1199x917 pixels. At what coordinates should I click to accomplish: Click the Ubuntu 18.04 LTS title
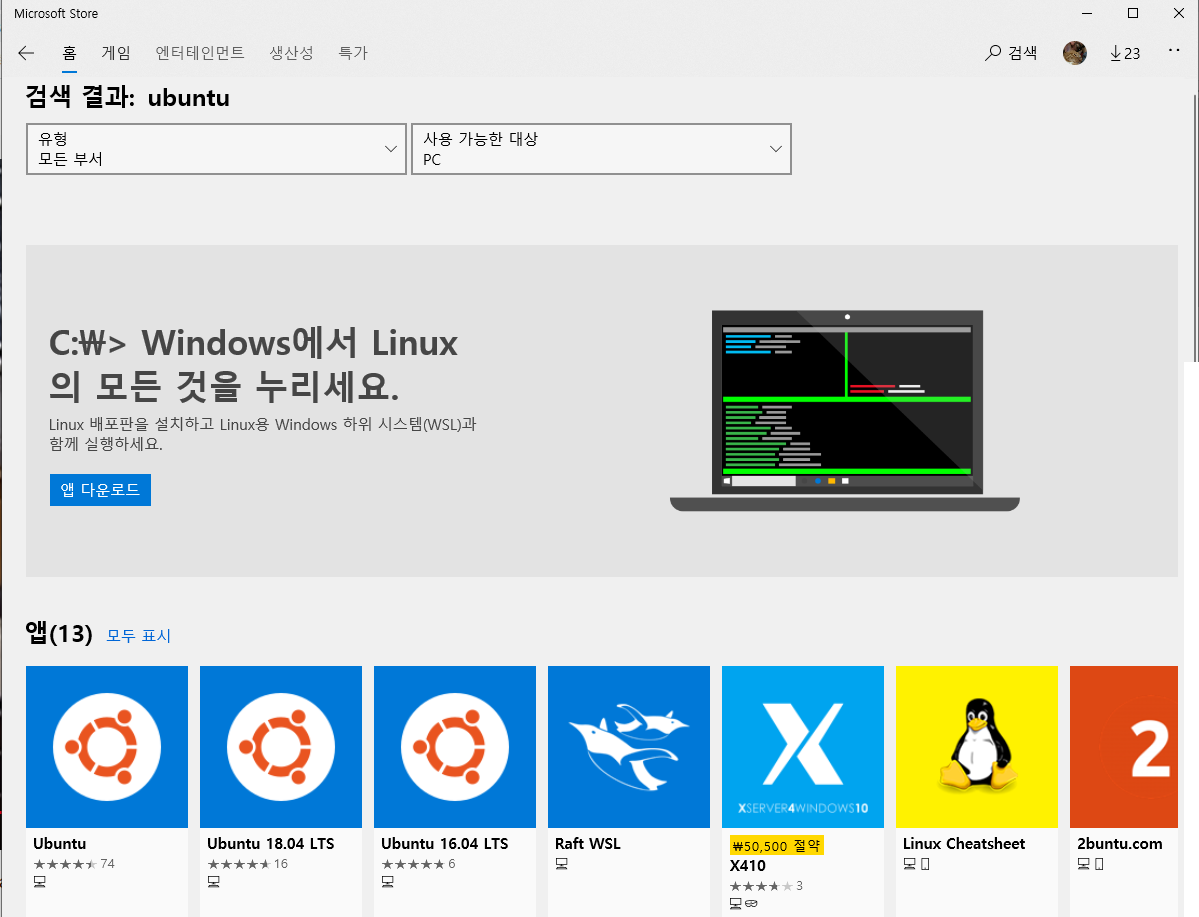tap(271, 844)
